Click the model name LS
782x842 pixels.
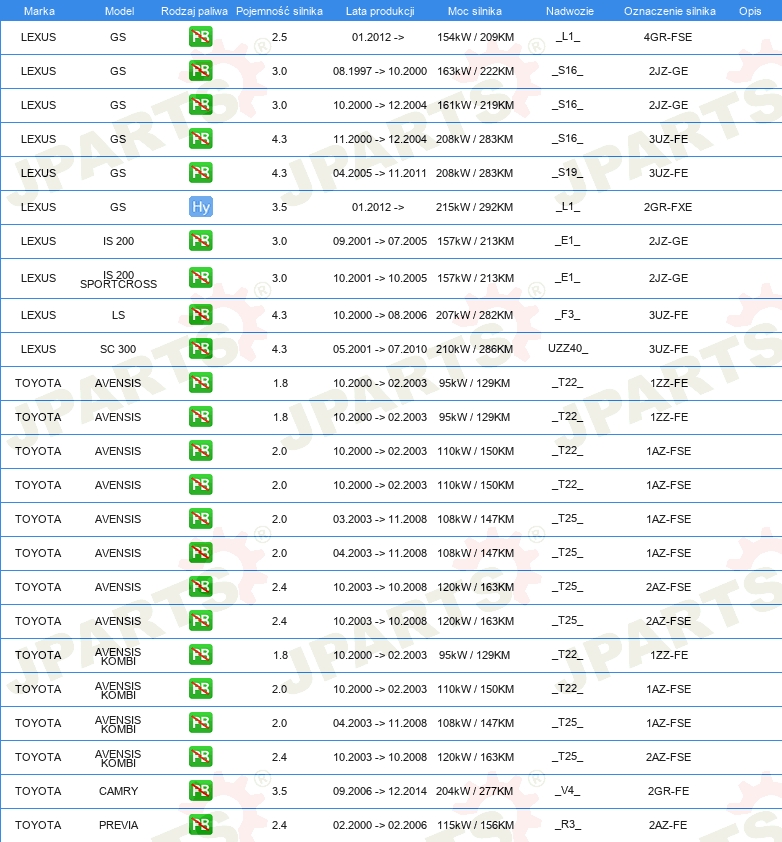tap(118, 315)
